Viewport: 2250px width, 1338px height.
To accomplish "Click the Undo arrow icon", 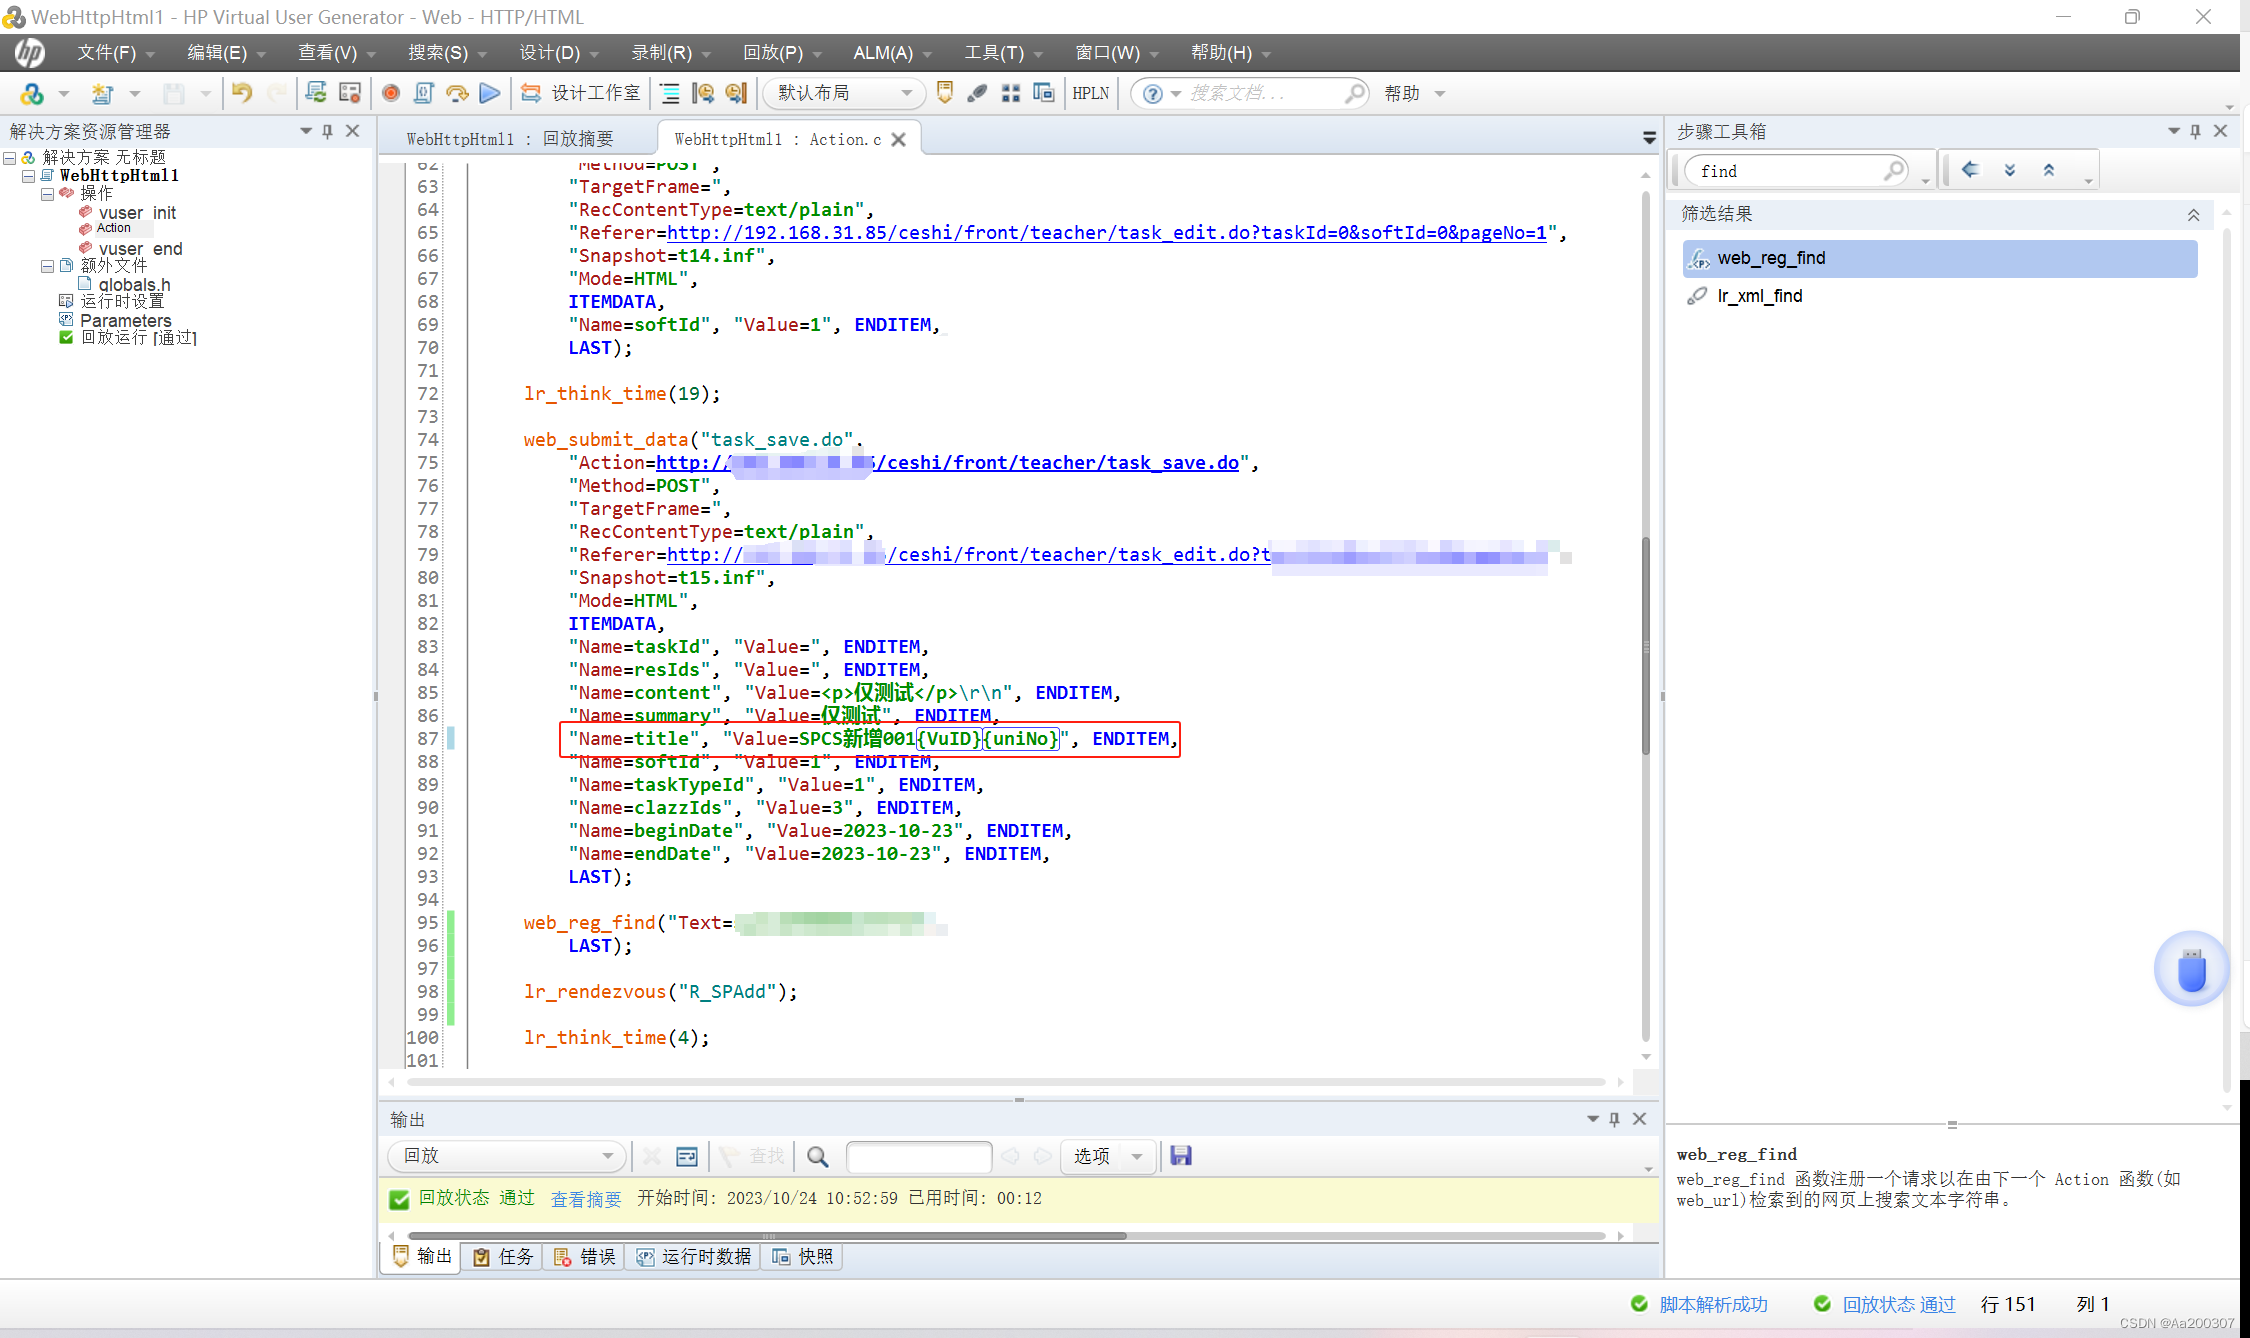I will 242,93.
